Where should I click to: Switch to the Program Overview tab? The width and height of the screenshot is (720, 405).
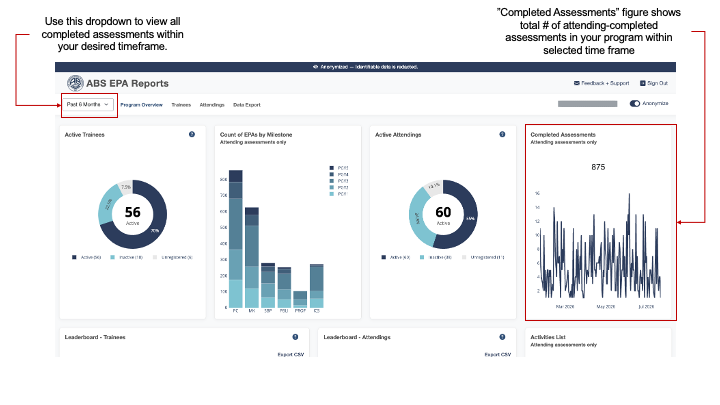pos(141,105)
